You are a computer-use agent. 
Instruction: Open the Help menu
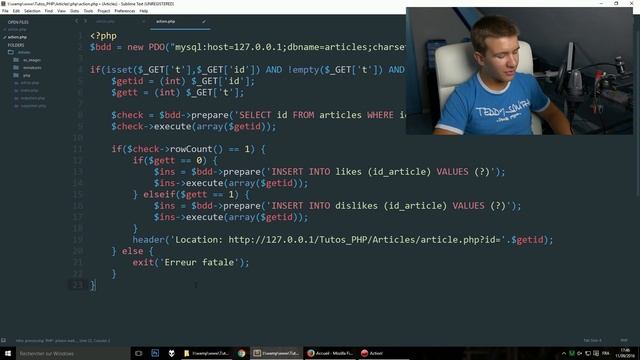144,11
